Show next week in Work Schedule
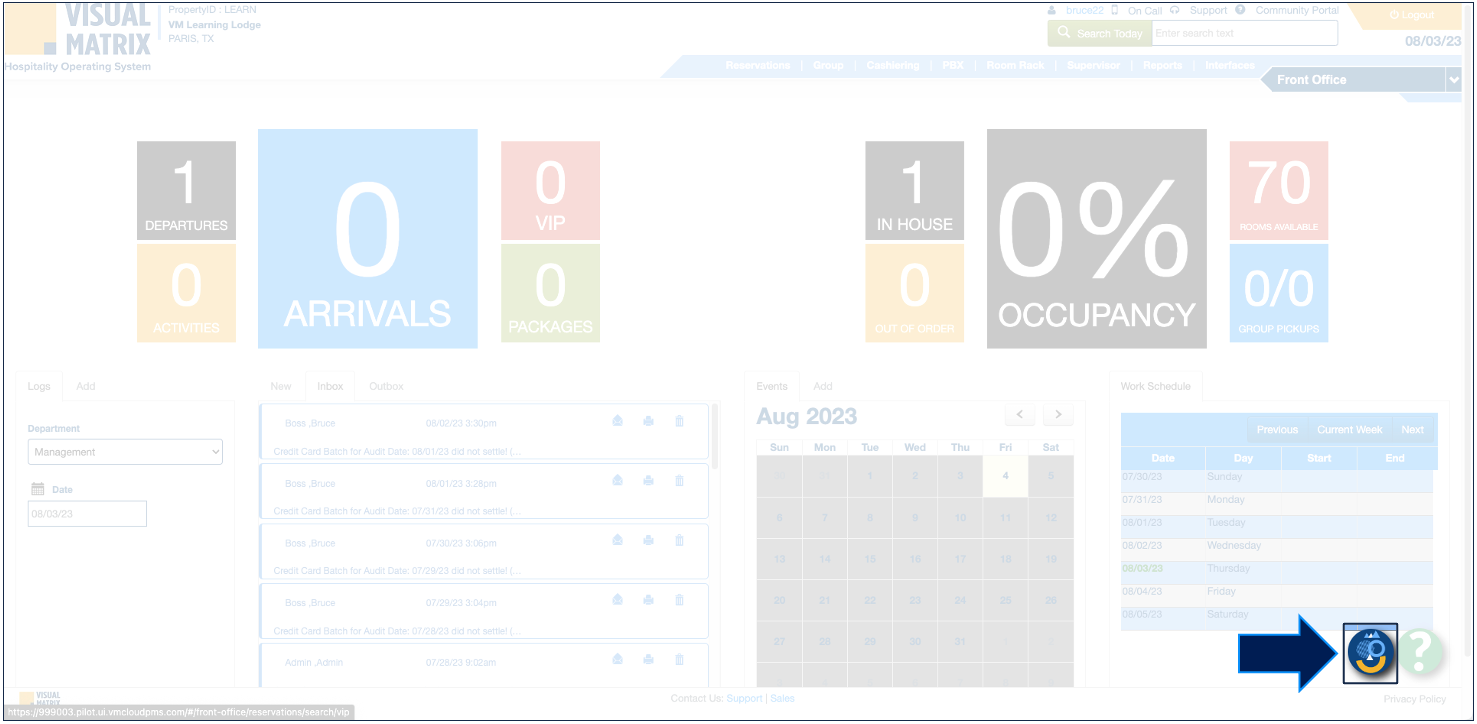Screen dimensions: 1477x724 pyautogui.click(x=1412, y=430)
